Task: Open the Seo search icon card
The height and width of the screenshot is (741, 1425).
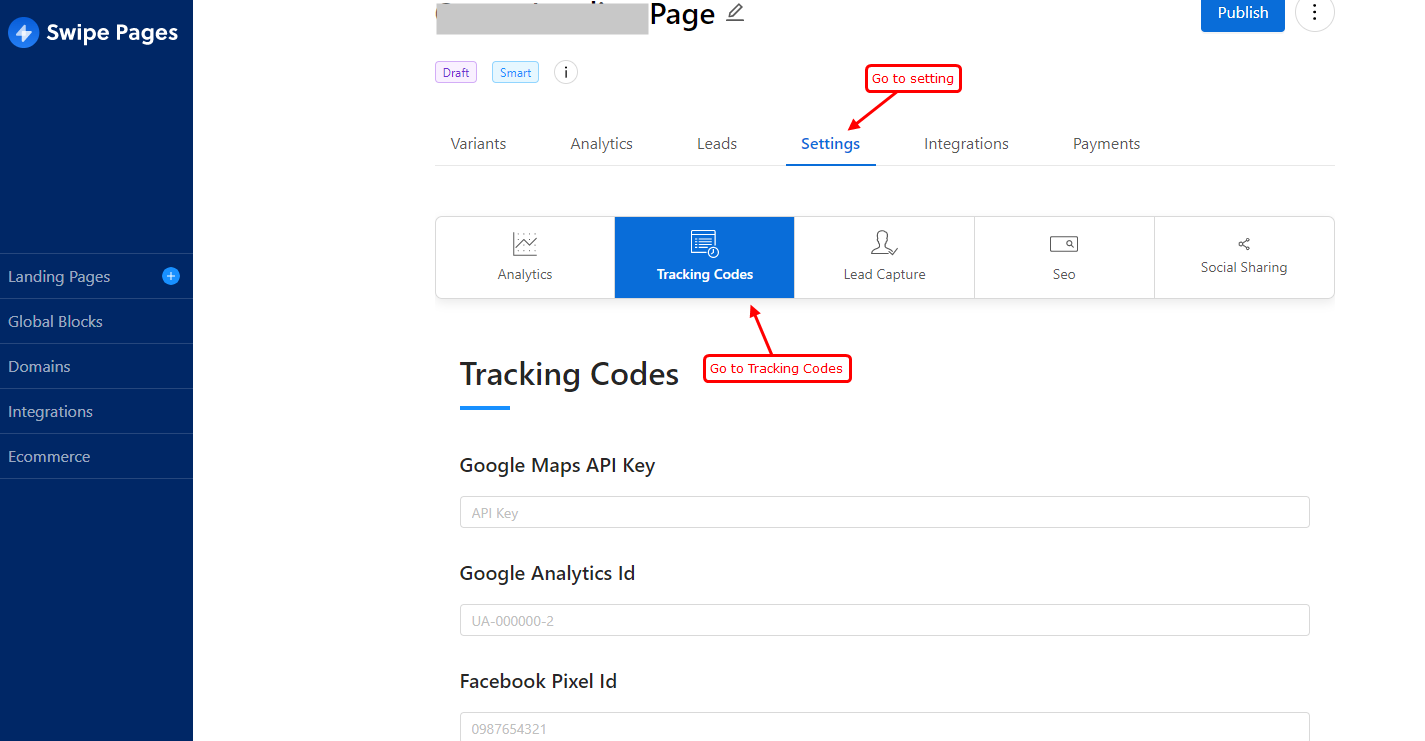Action: pyautogui.click(x=1064, y=257)
